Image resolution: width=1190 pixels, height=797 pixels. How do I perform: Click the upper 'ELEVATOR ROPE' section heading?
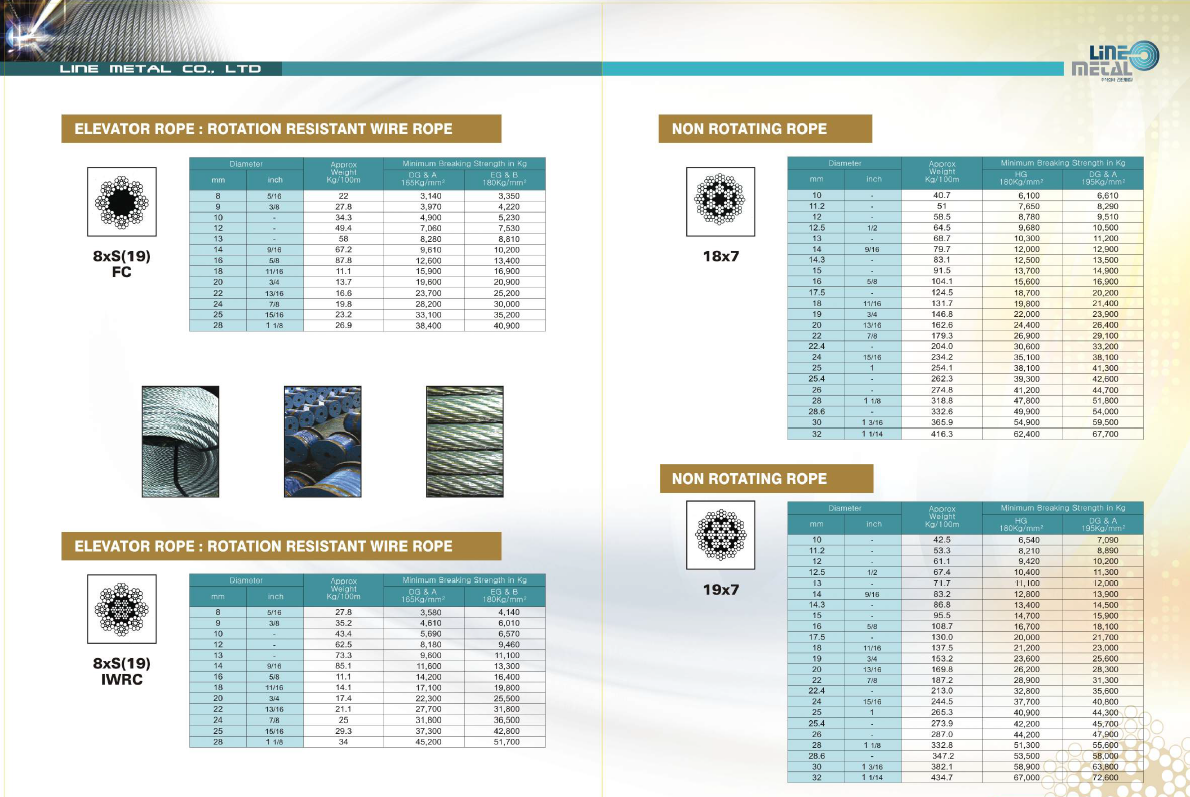coord(264,129)
